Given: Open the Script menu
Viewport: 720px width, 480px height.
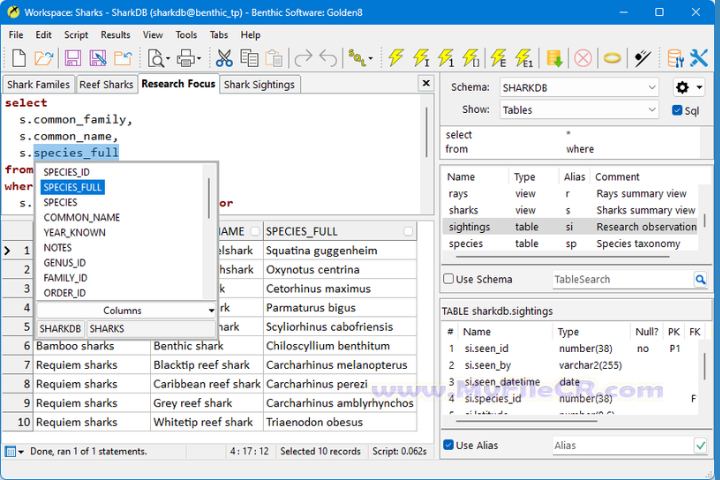Looking at the screenshot, I should (x=76, y=35).
